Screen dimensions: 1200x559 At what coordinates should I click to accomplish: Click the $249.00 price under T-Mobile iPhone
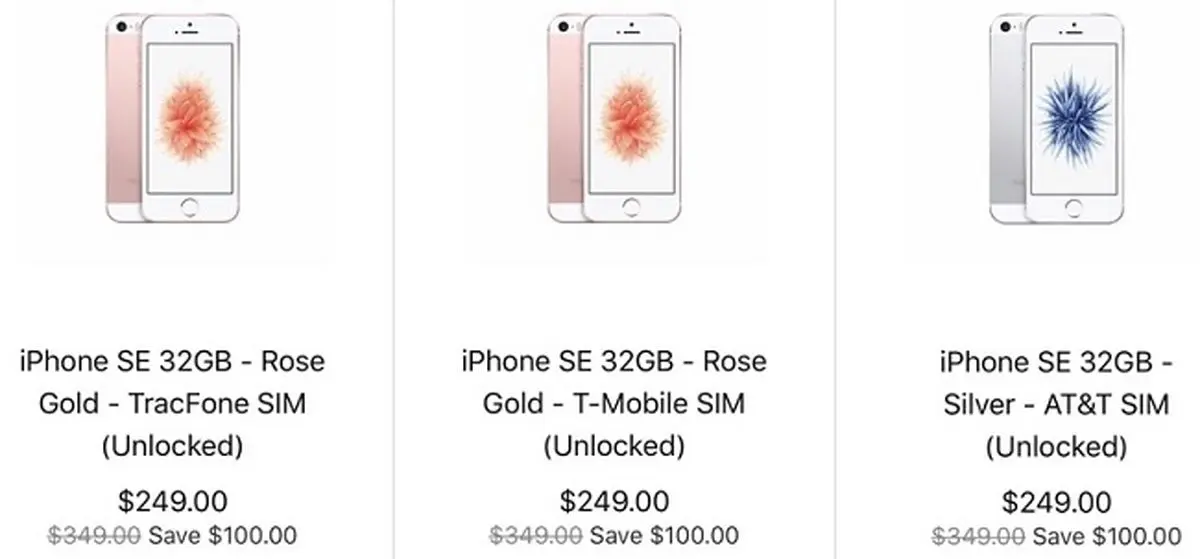(614, 500)
